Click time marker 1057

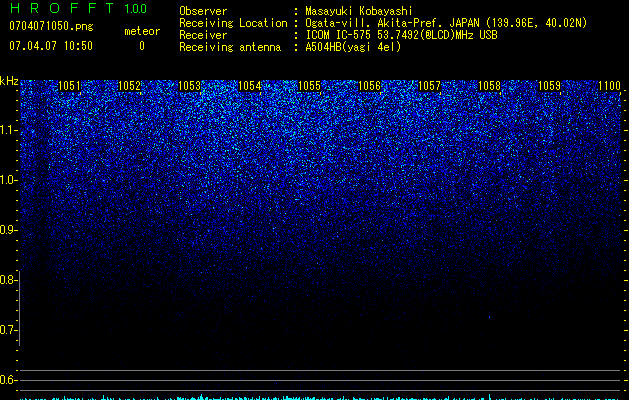[x=429, y=86]
